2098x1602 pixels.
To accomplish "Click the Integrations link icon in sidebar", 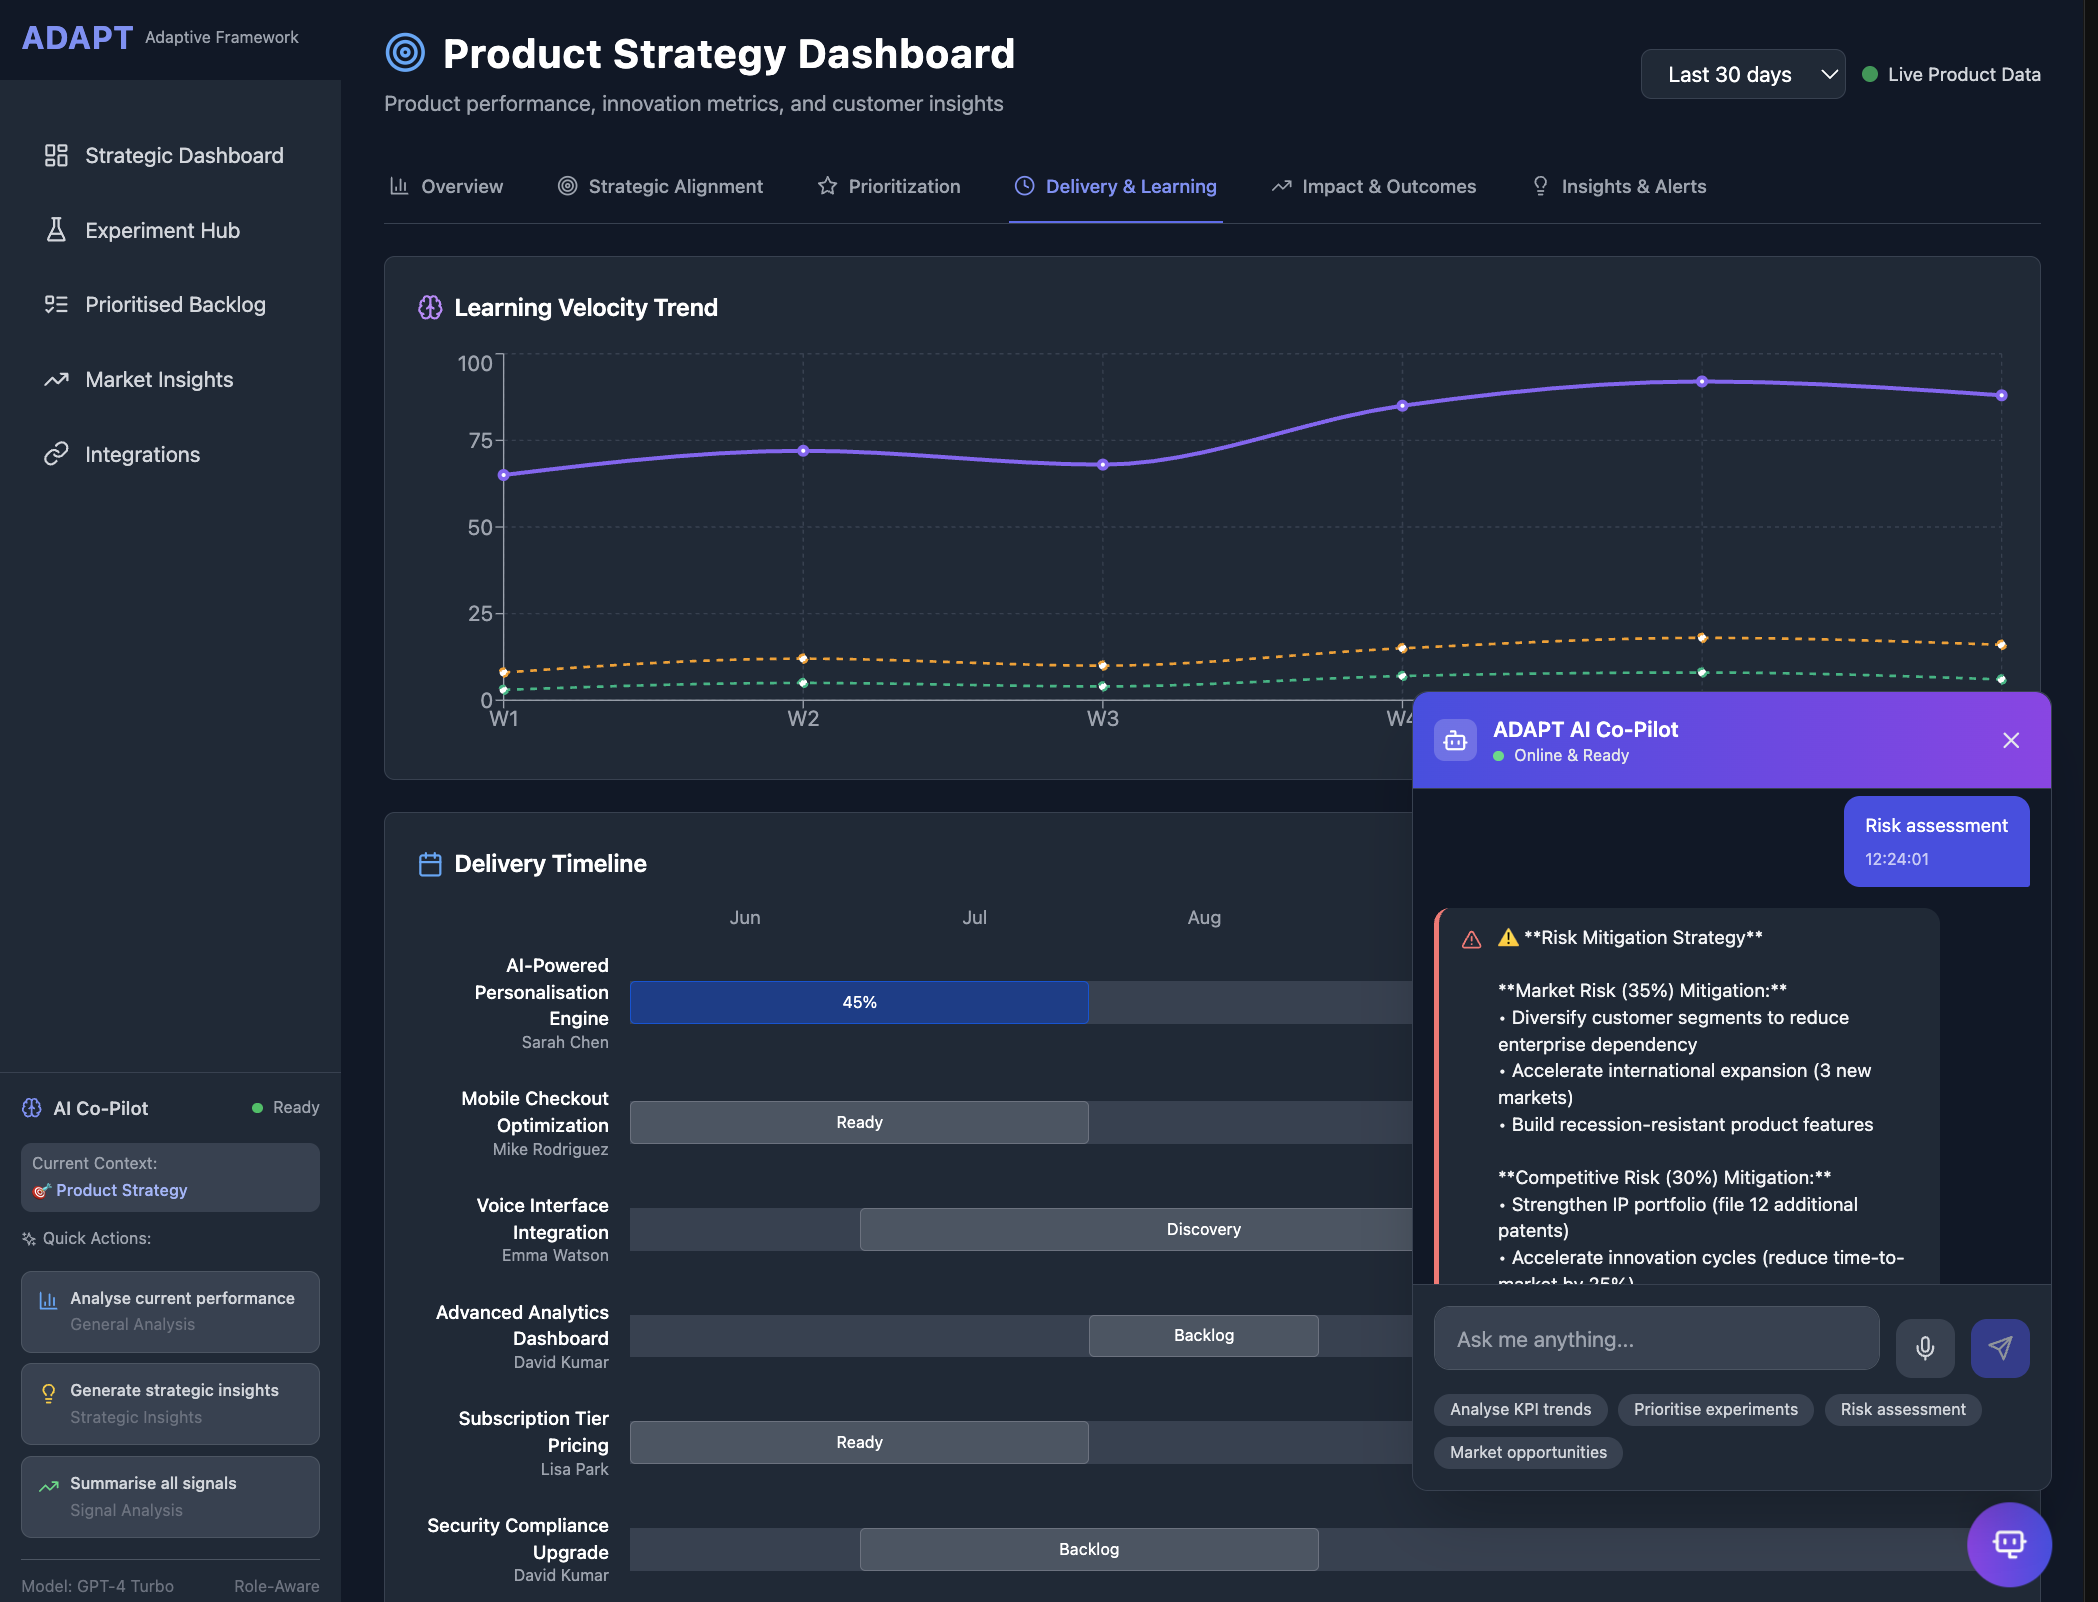I will pos(56,454).
